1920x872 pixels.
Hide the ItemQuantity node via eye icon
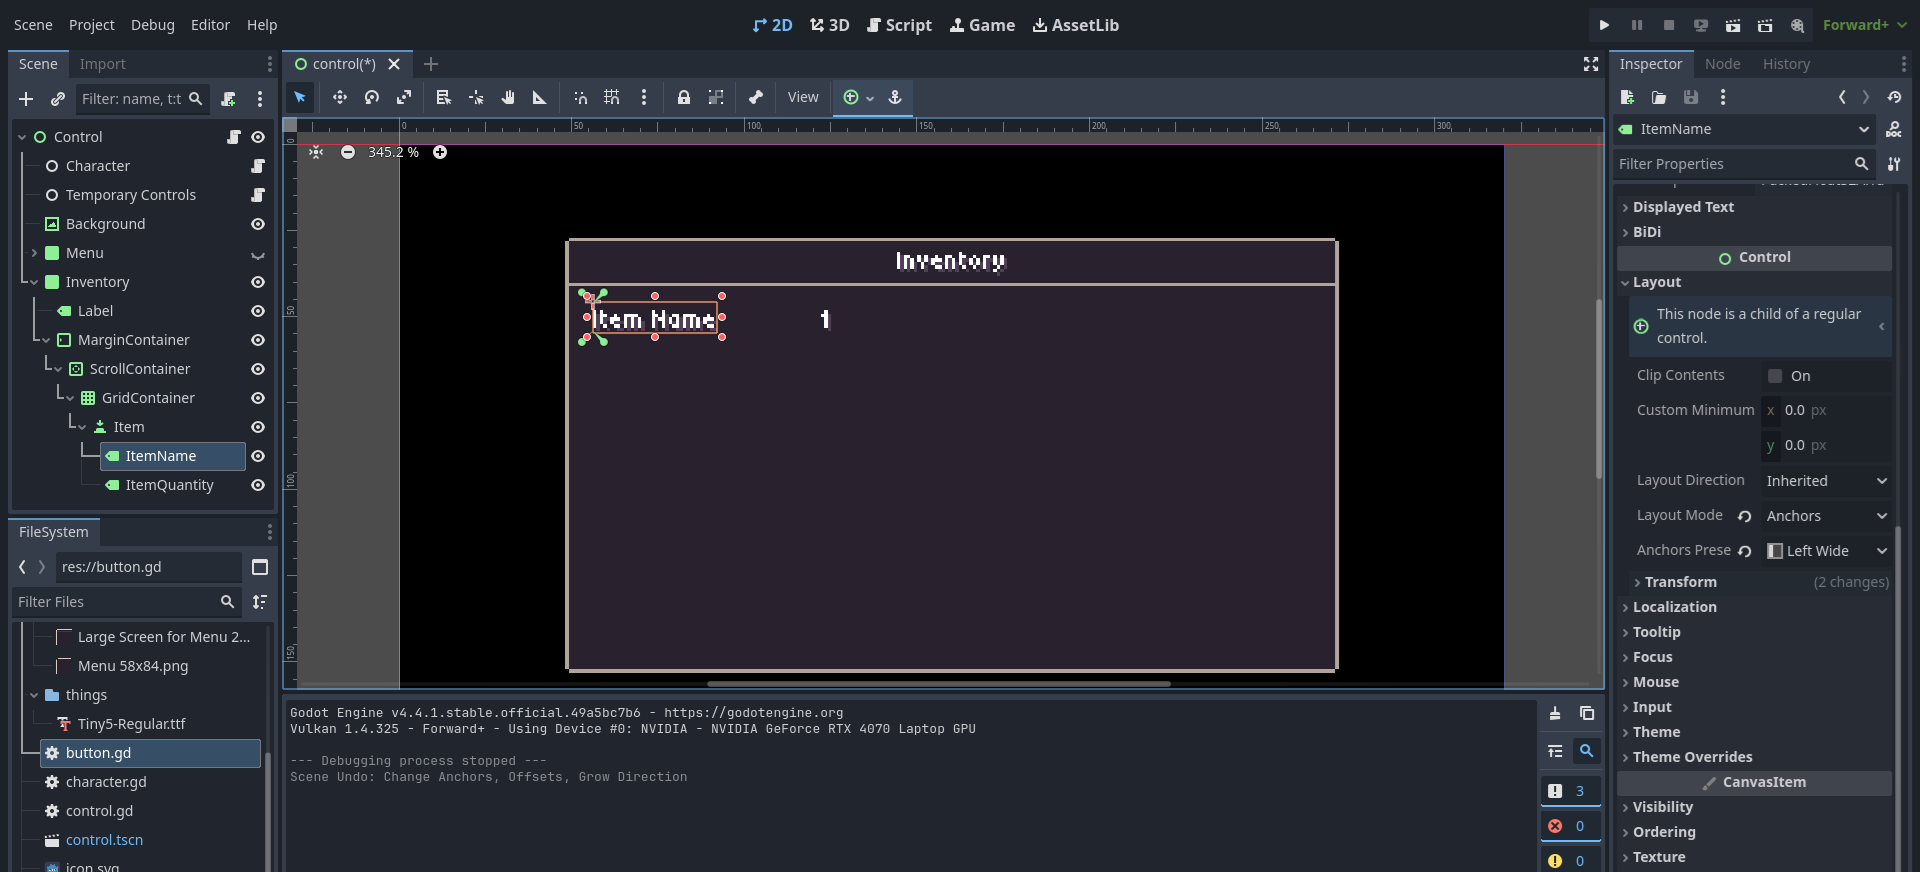(258, 485)
